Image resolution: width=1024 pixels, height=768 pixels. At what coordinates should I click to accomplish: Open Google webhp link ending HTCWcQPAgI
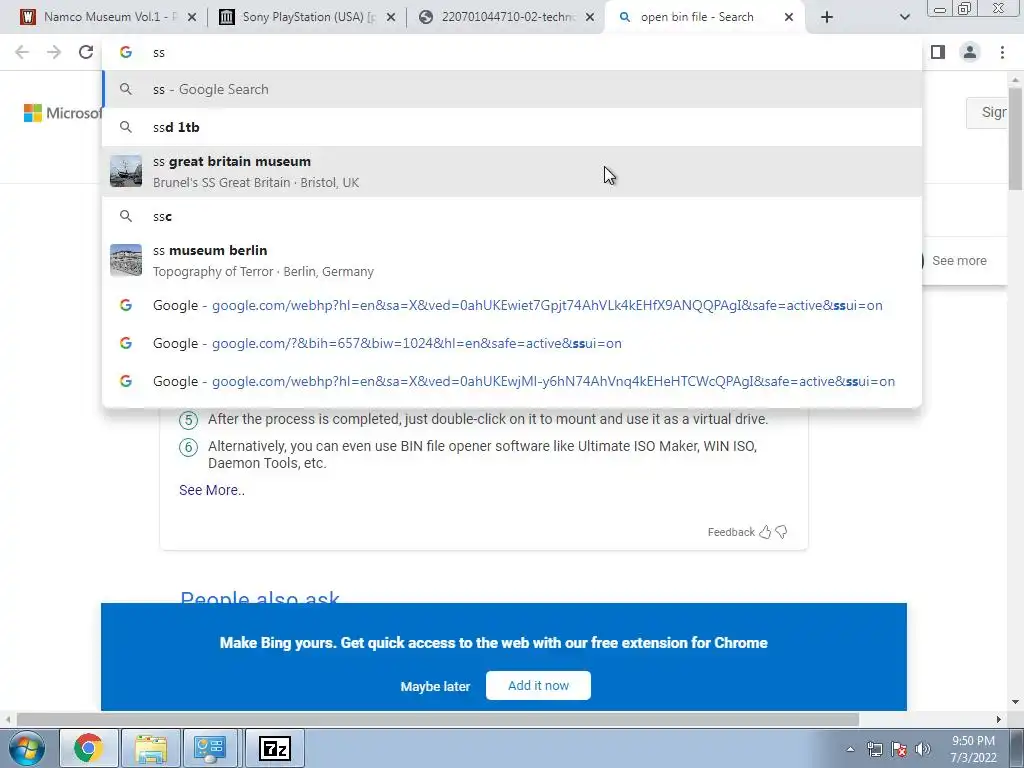point(512,381)
